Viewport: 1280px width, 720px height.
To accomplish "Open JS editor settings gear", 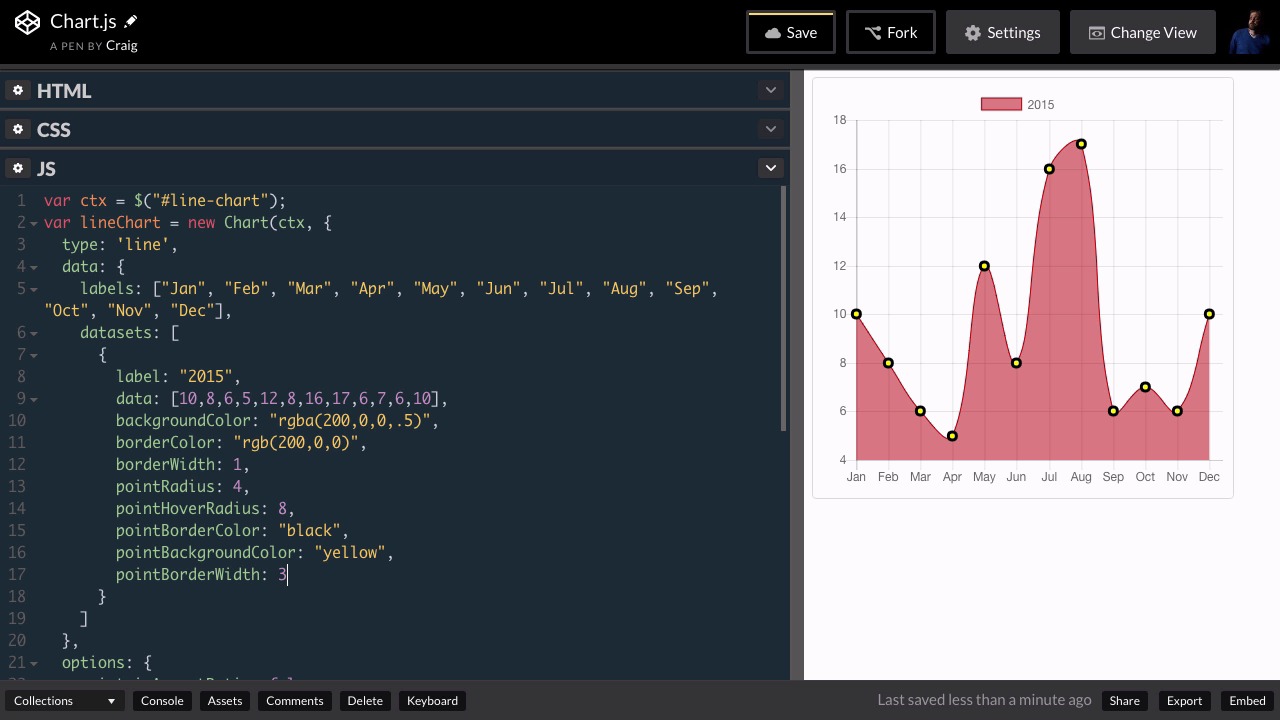I will (18, 169).
